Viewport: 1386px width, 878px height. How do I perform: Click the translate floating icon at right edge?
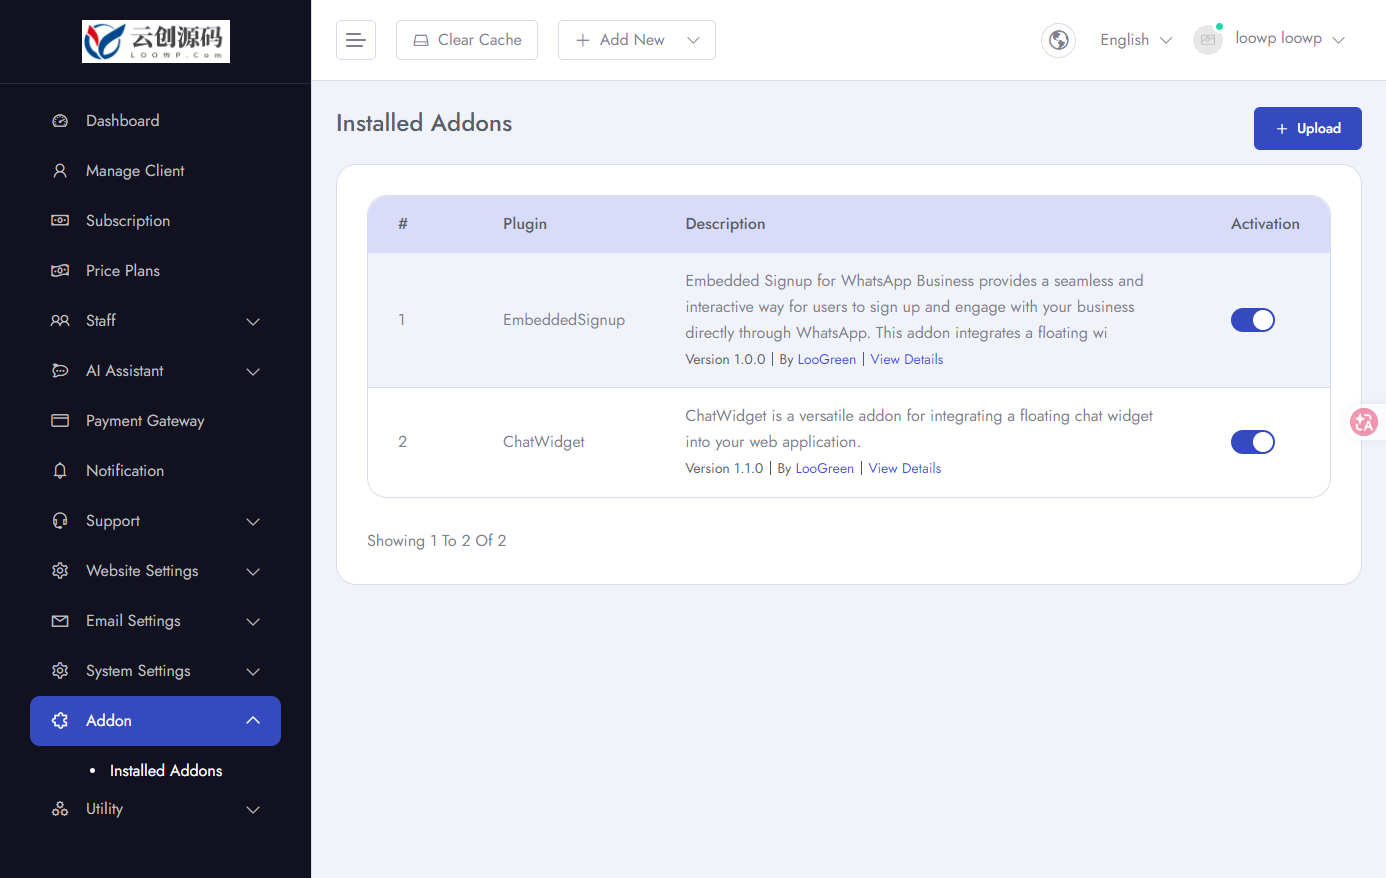coord(1364,422)
